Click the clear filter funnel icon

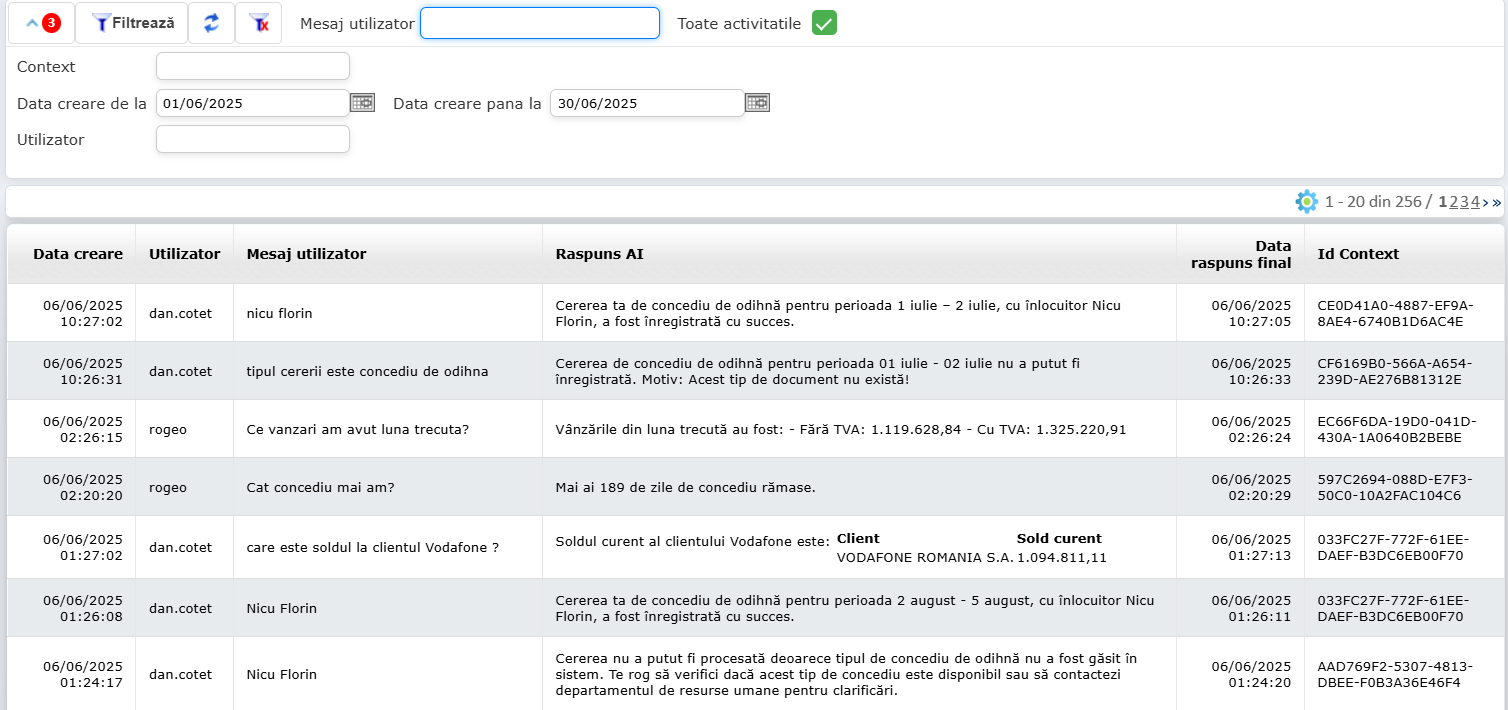[x=258, y=23]
